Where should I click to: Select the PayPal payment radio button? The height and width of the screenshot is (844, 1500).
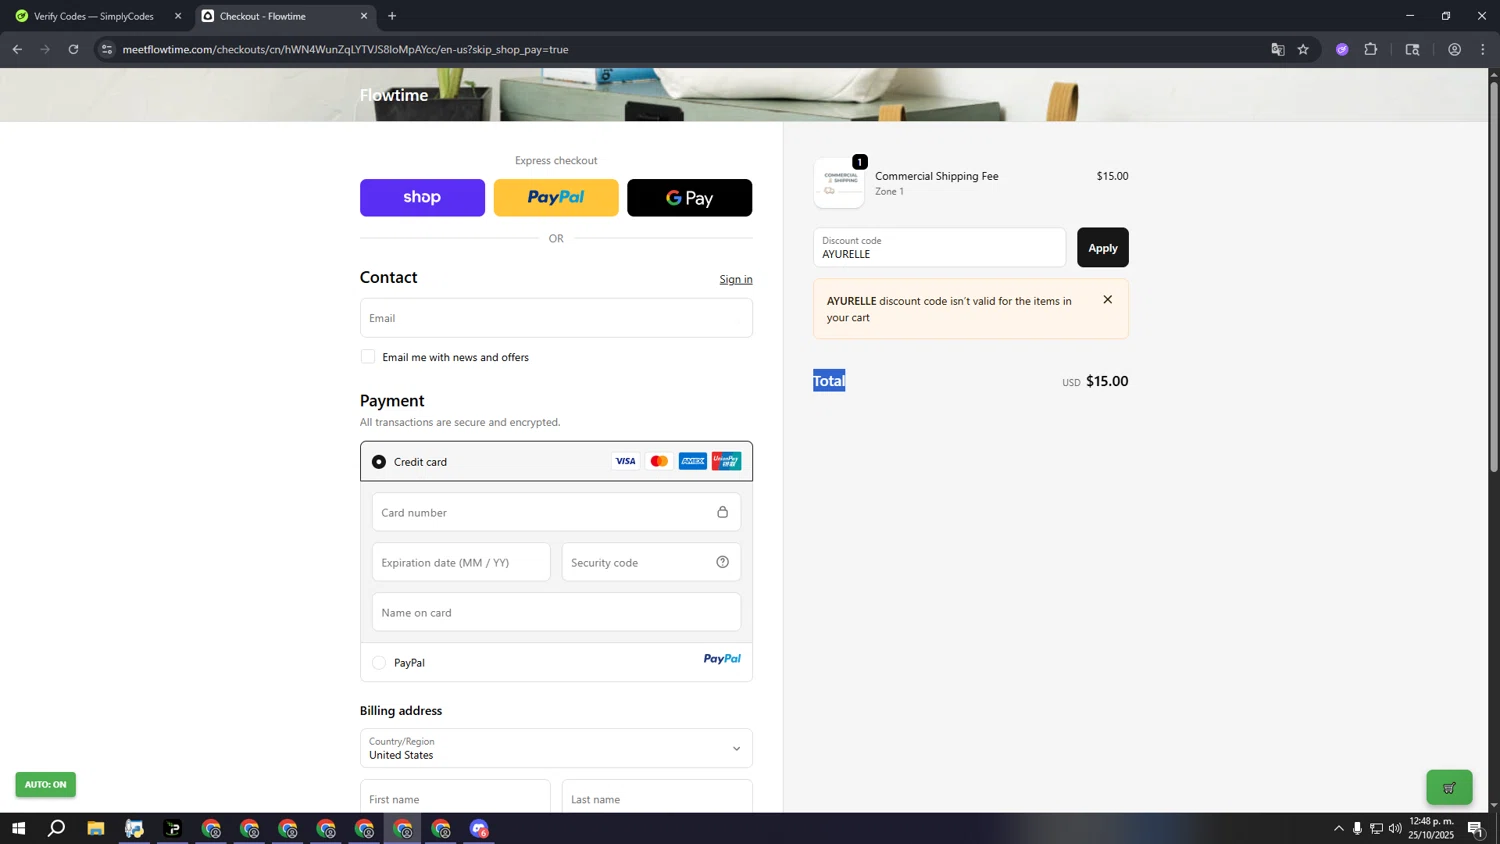coord(379,663)
